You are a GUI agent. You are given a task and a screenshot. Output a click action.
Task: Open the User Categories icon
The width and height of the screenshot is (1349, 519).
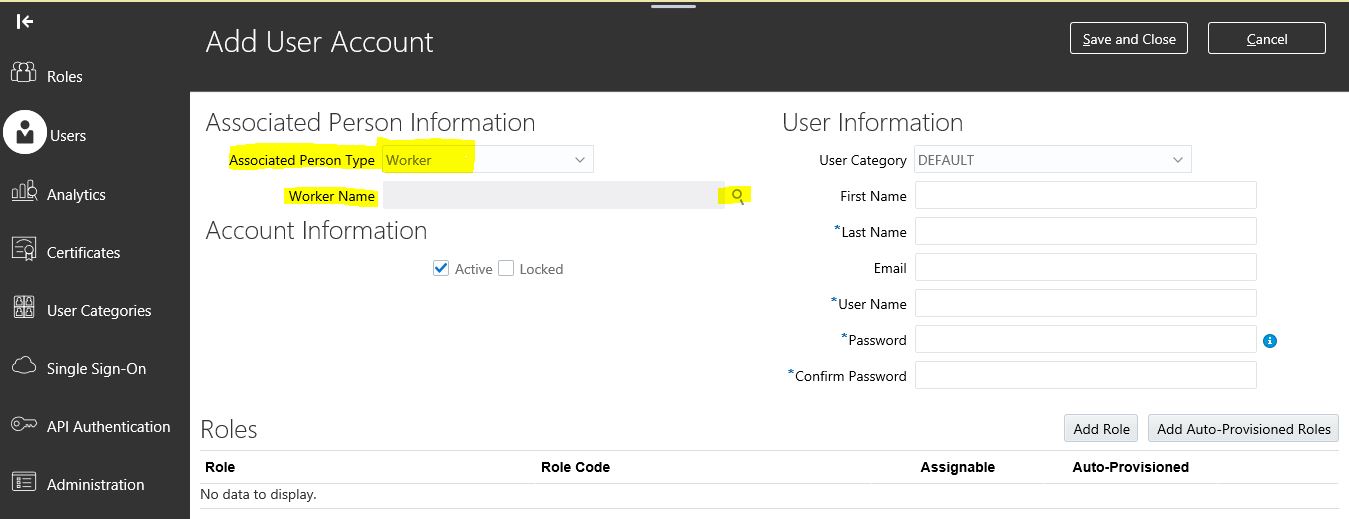pos(24,308)
